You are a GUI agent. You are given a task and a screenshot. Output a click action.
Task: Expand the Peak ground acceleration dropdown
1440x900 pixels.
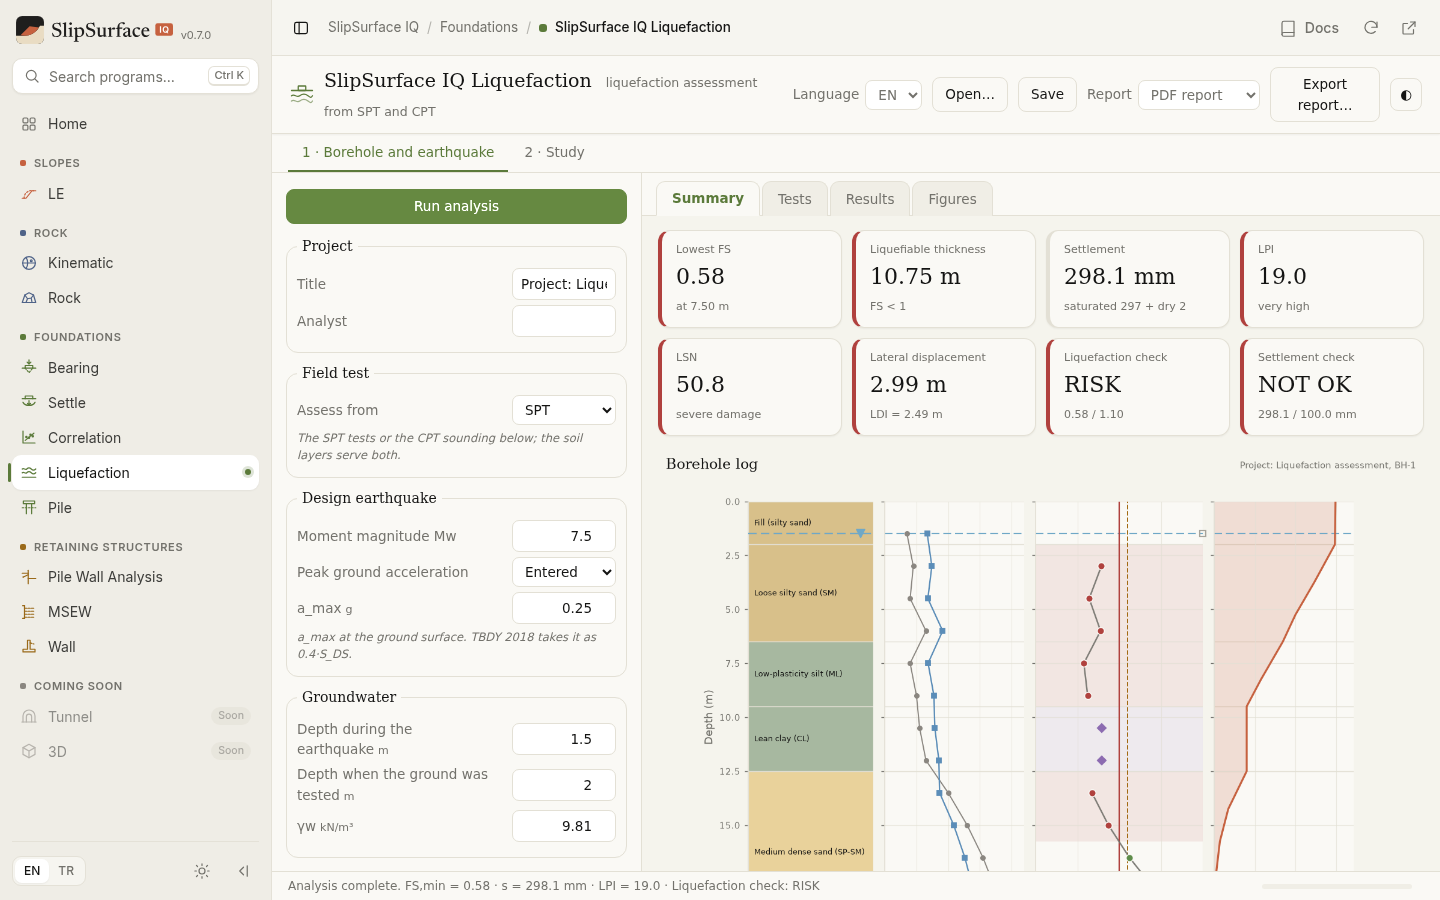coord(564,572)
